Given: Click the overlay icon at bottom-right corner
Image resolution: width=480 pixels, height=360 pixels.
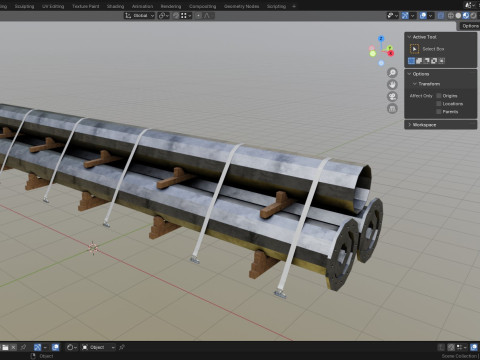Looking at the screenshot, I should tap(474, 347).
